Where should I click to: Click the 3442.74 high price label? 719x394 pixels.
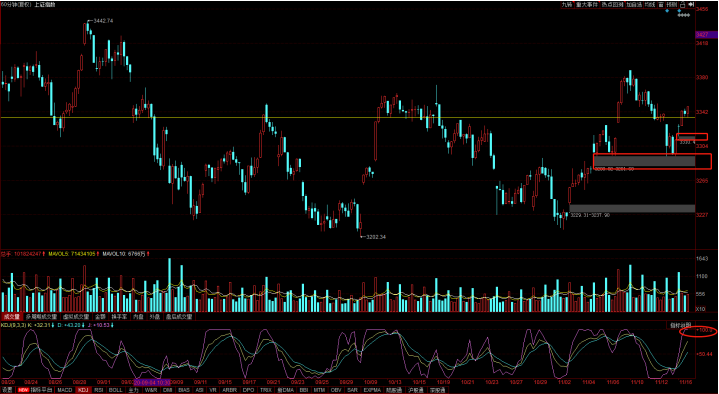coord(103,21)
